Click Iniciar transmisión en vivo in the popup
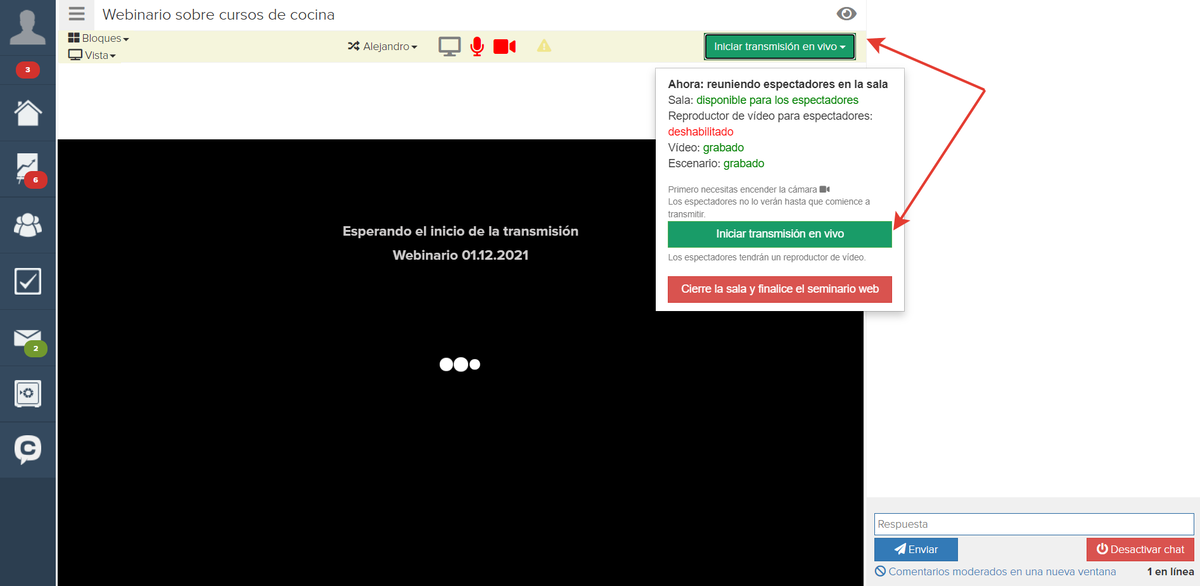 [x=780, y=234]
